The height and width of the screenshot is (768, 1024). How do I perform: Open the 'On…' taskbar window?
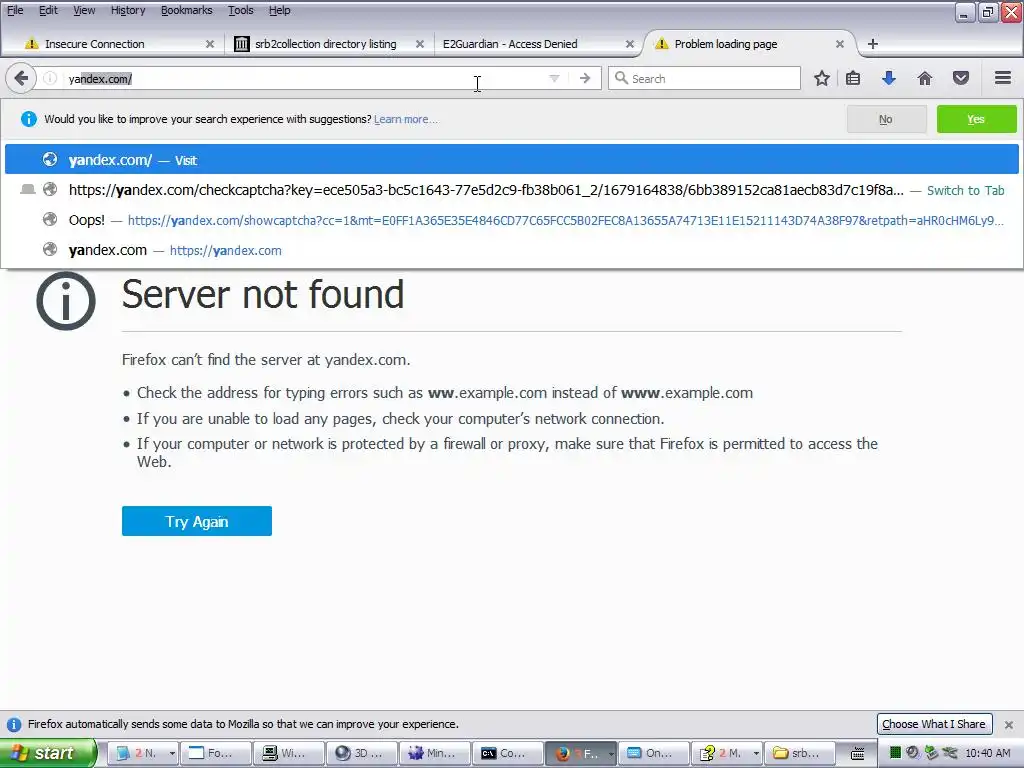(x=654, y=753)
